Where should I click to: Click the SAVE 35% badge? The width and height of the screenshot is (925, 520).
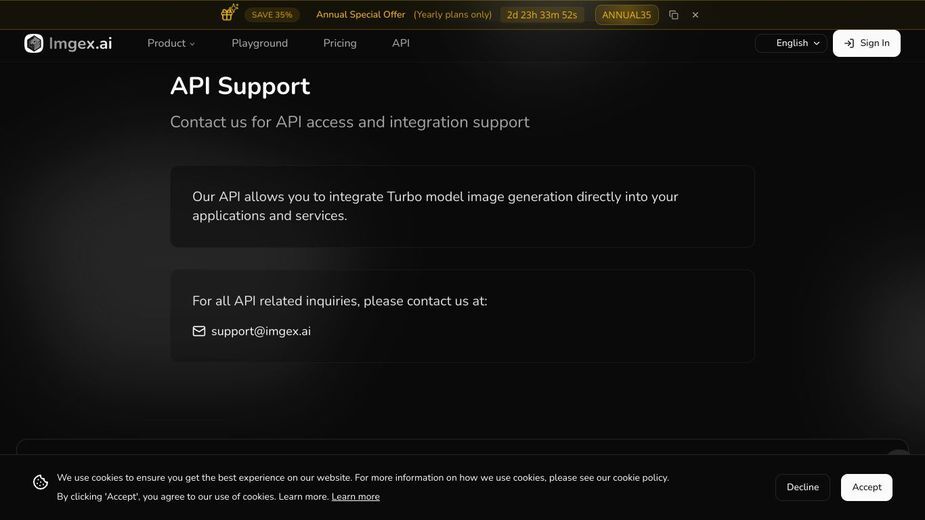[x=272, y=15]
